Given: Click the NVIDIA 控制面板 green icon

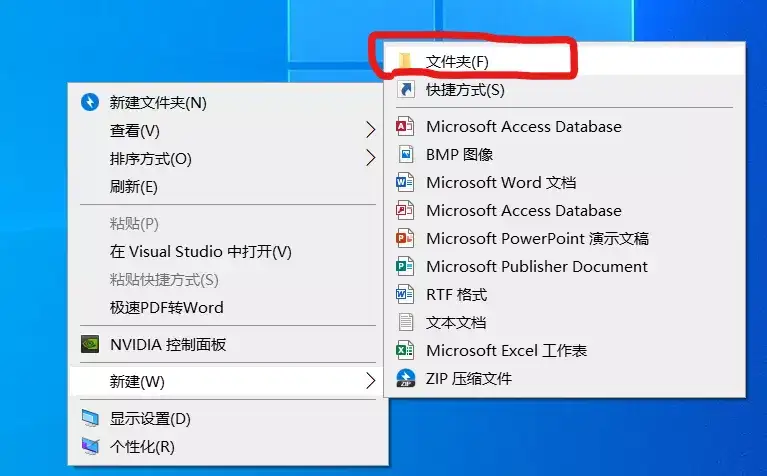Looking at the screenshot, I should tap(90, 344).
